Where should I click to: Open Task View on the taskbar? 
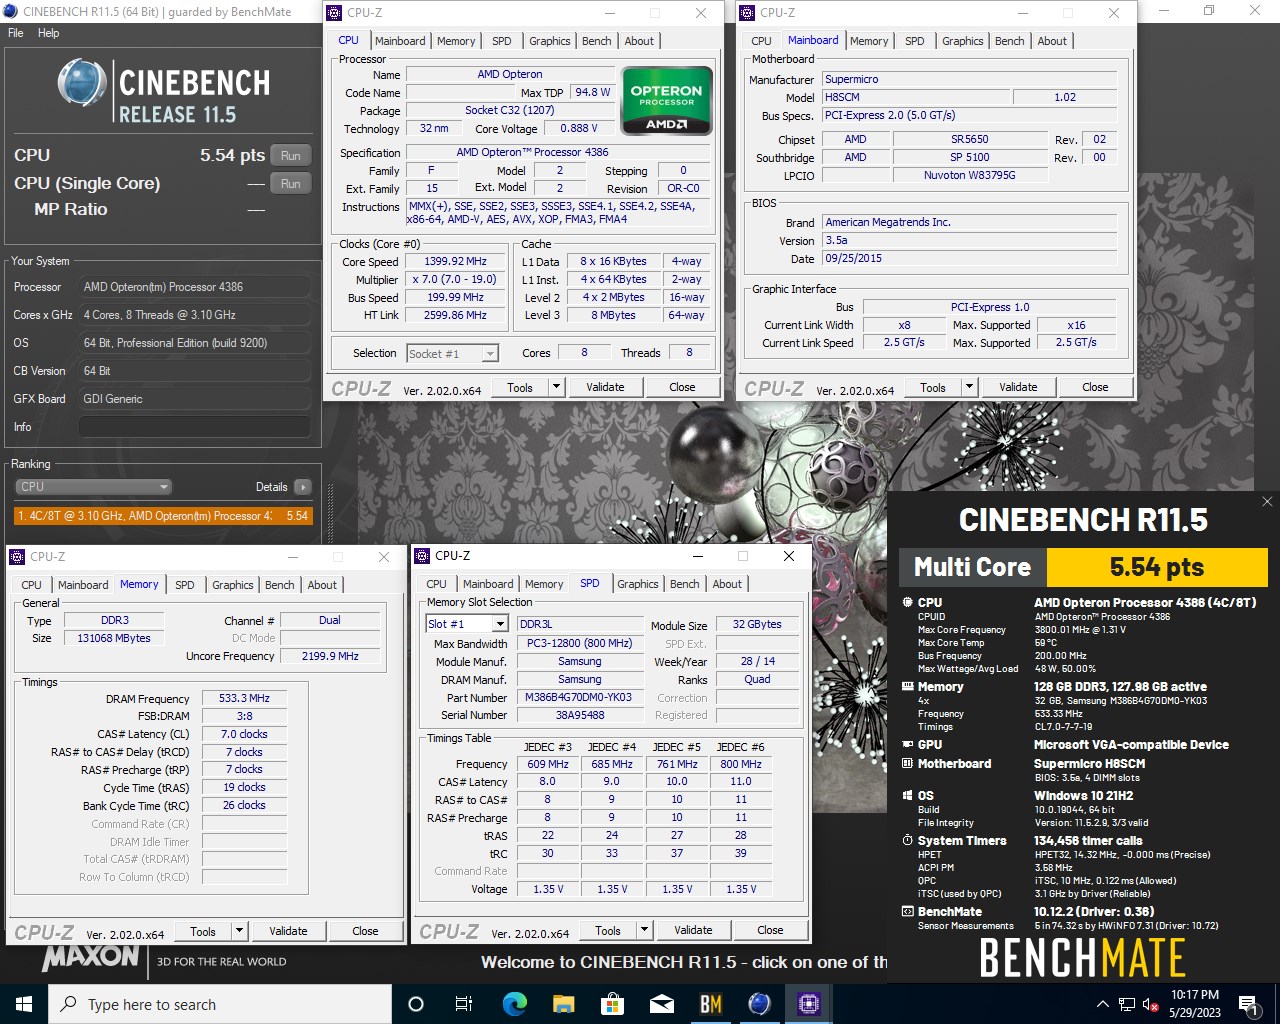[x=464, y=1004]
